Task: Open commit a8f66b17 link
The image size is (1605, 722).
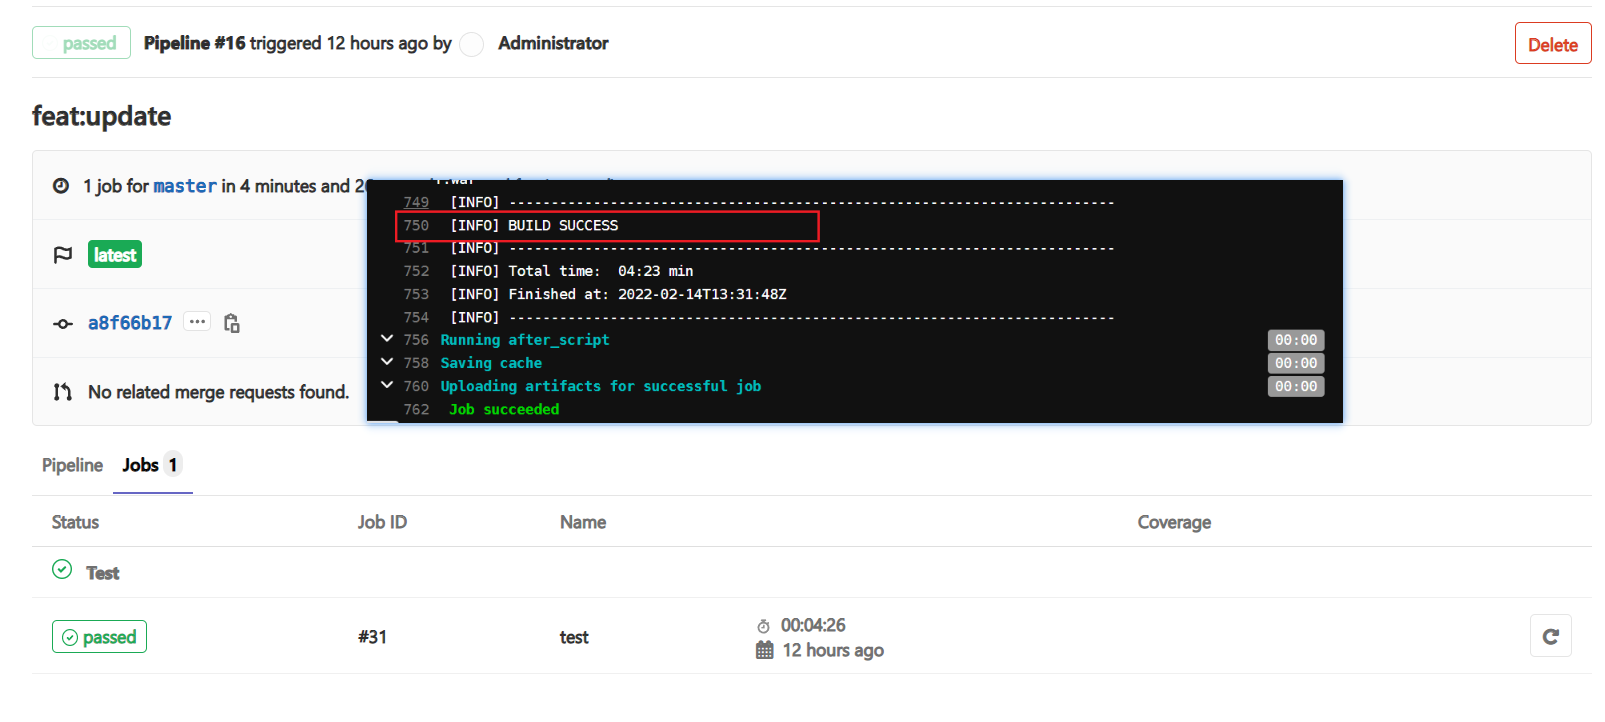Action: pyautogui.click(x=130, y=323)
